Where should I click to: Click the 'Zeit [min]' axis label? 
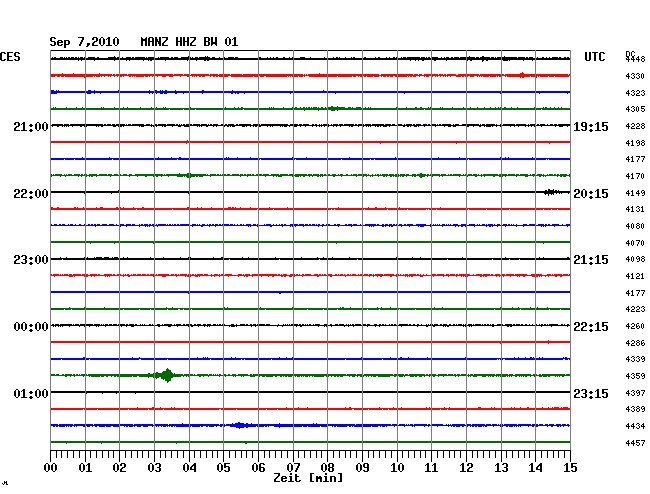tap(307, 479)
